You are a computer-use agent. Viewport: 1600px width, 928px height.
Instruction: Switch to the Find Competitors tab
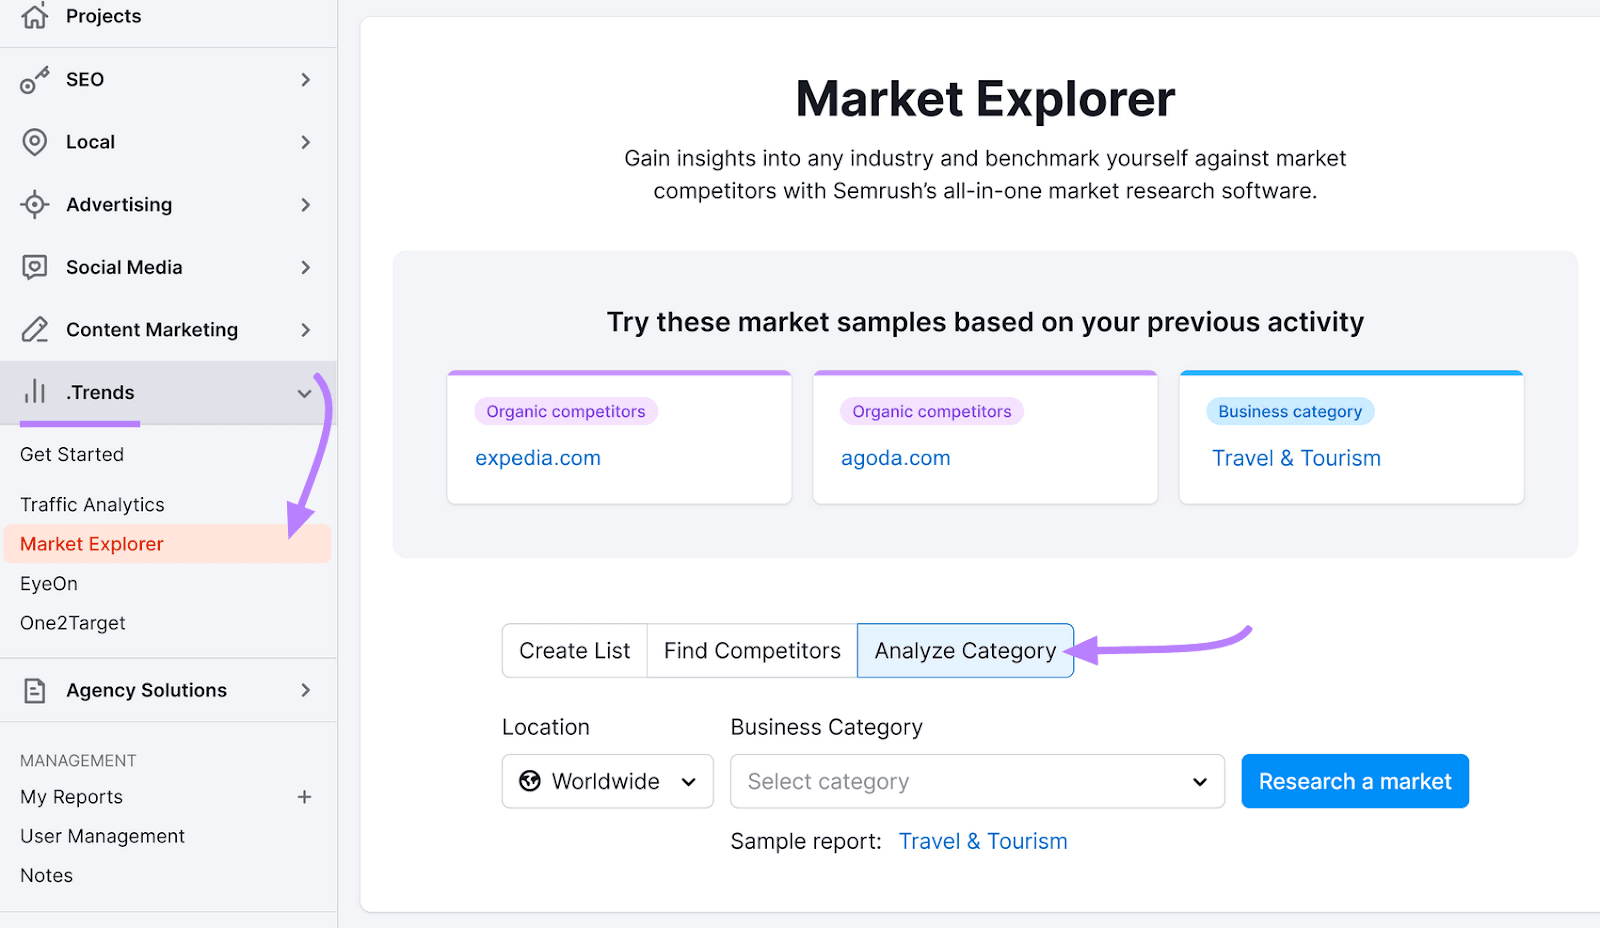click(x=751, y=650)
